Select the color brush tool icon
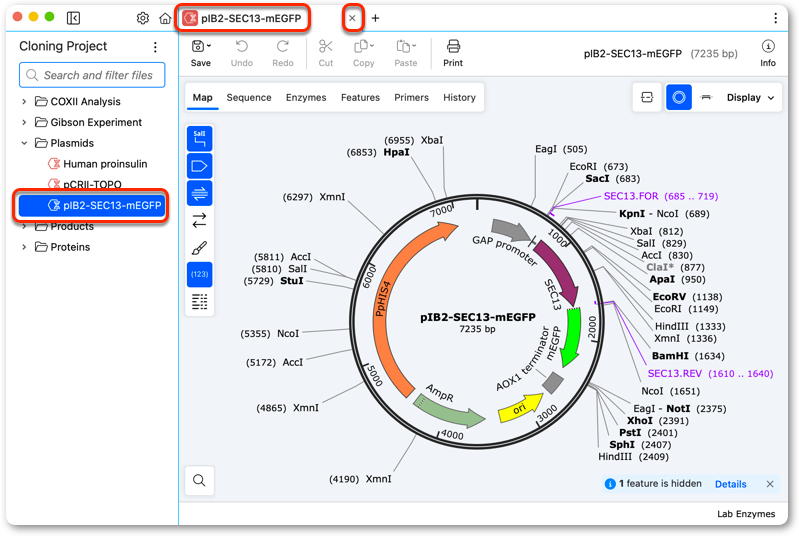 coord(200,248)
